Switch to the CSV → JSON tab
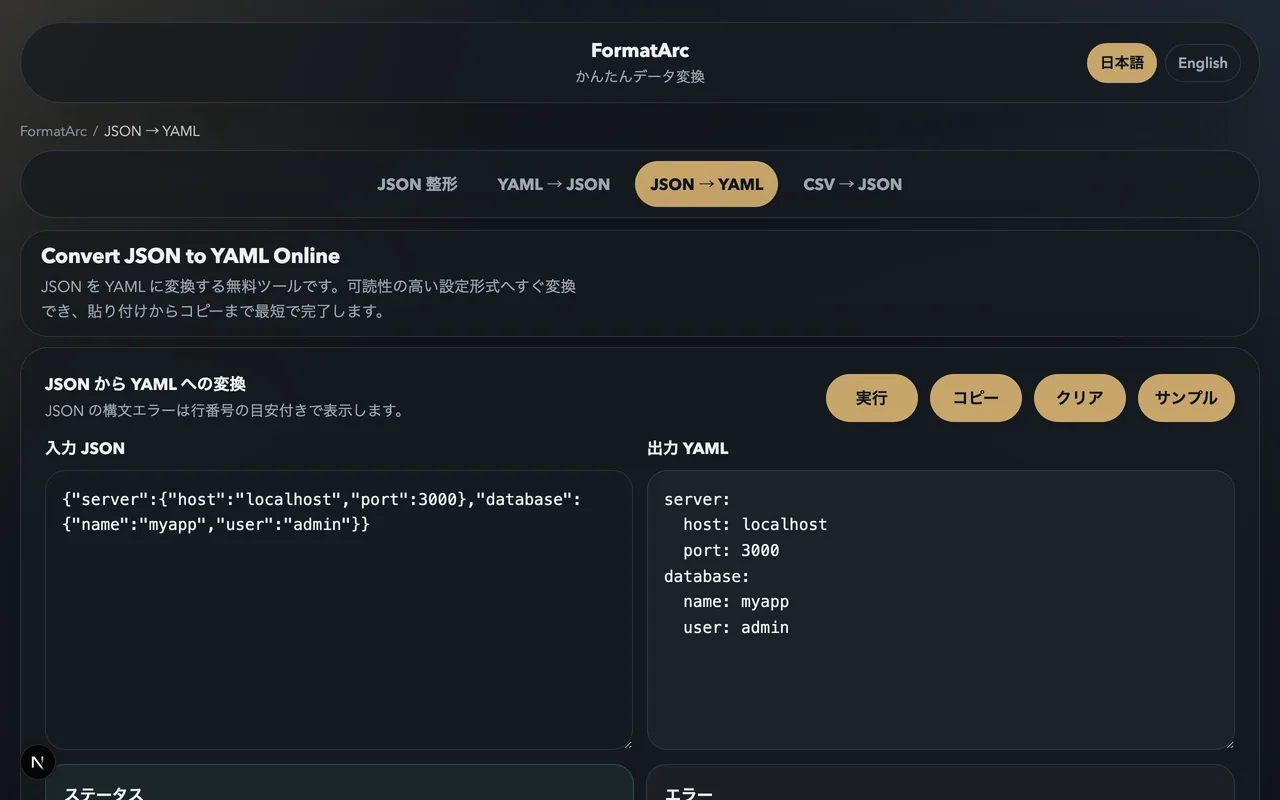This screenshot has height=800, width=1280. (852, 184)
